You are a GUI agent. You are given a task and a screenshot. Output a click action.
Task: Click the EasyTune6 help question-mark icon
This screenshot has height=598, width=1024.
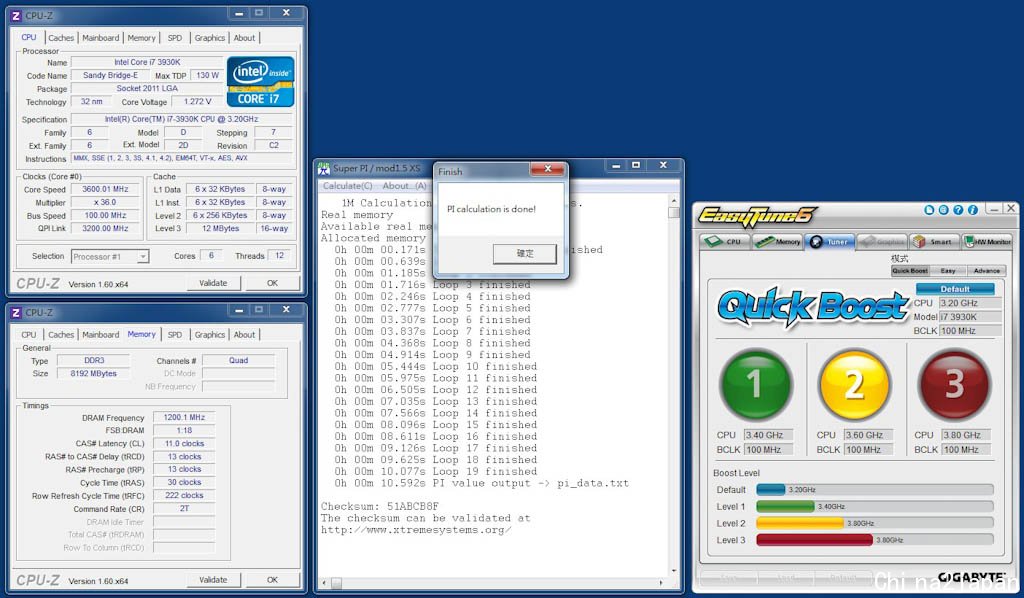(958, 210)
